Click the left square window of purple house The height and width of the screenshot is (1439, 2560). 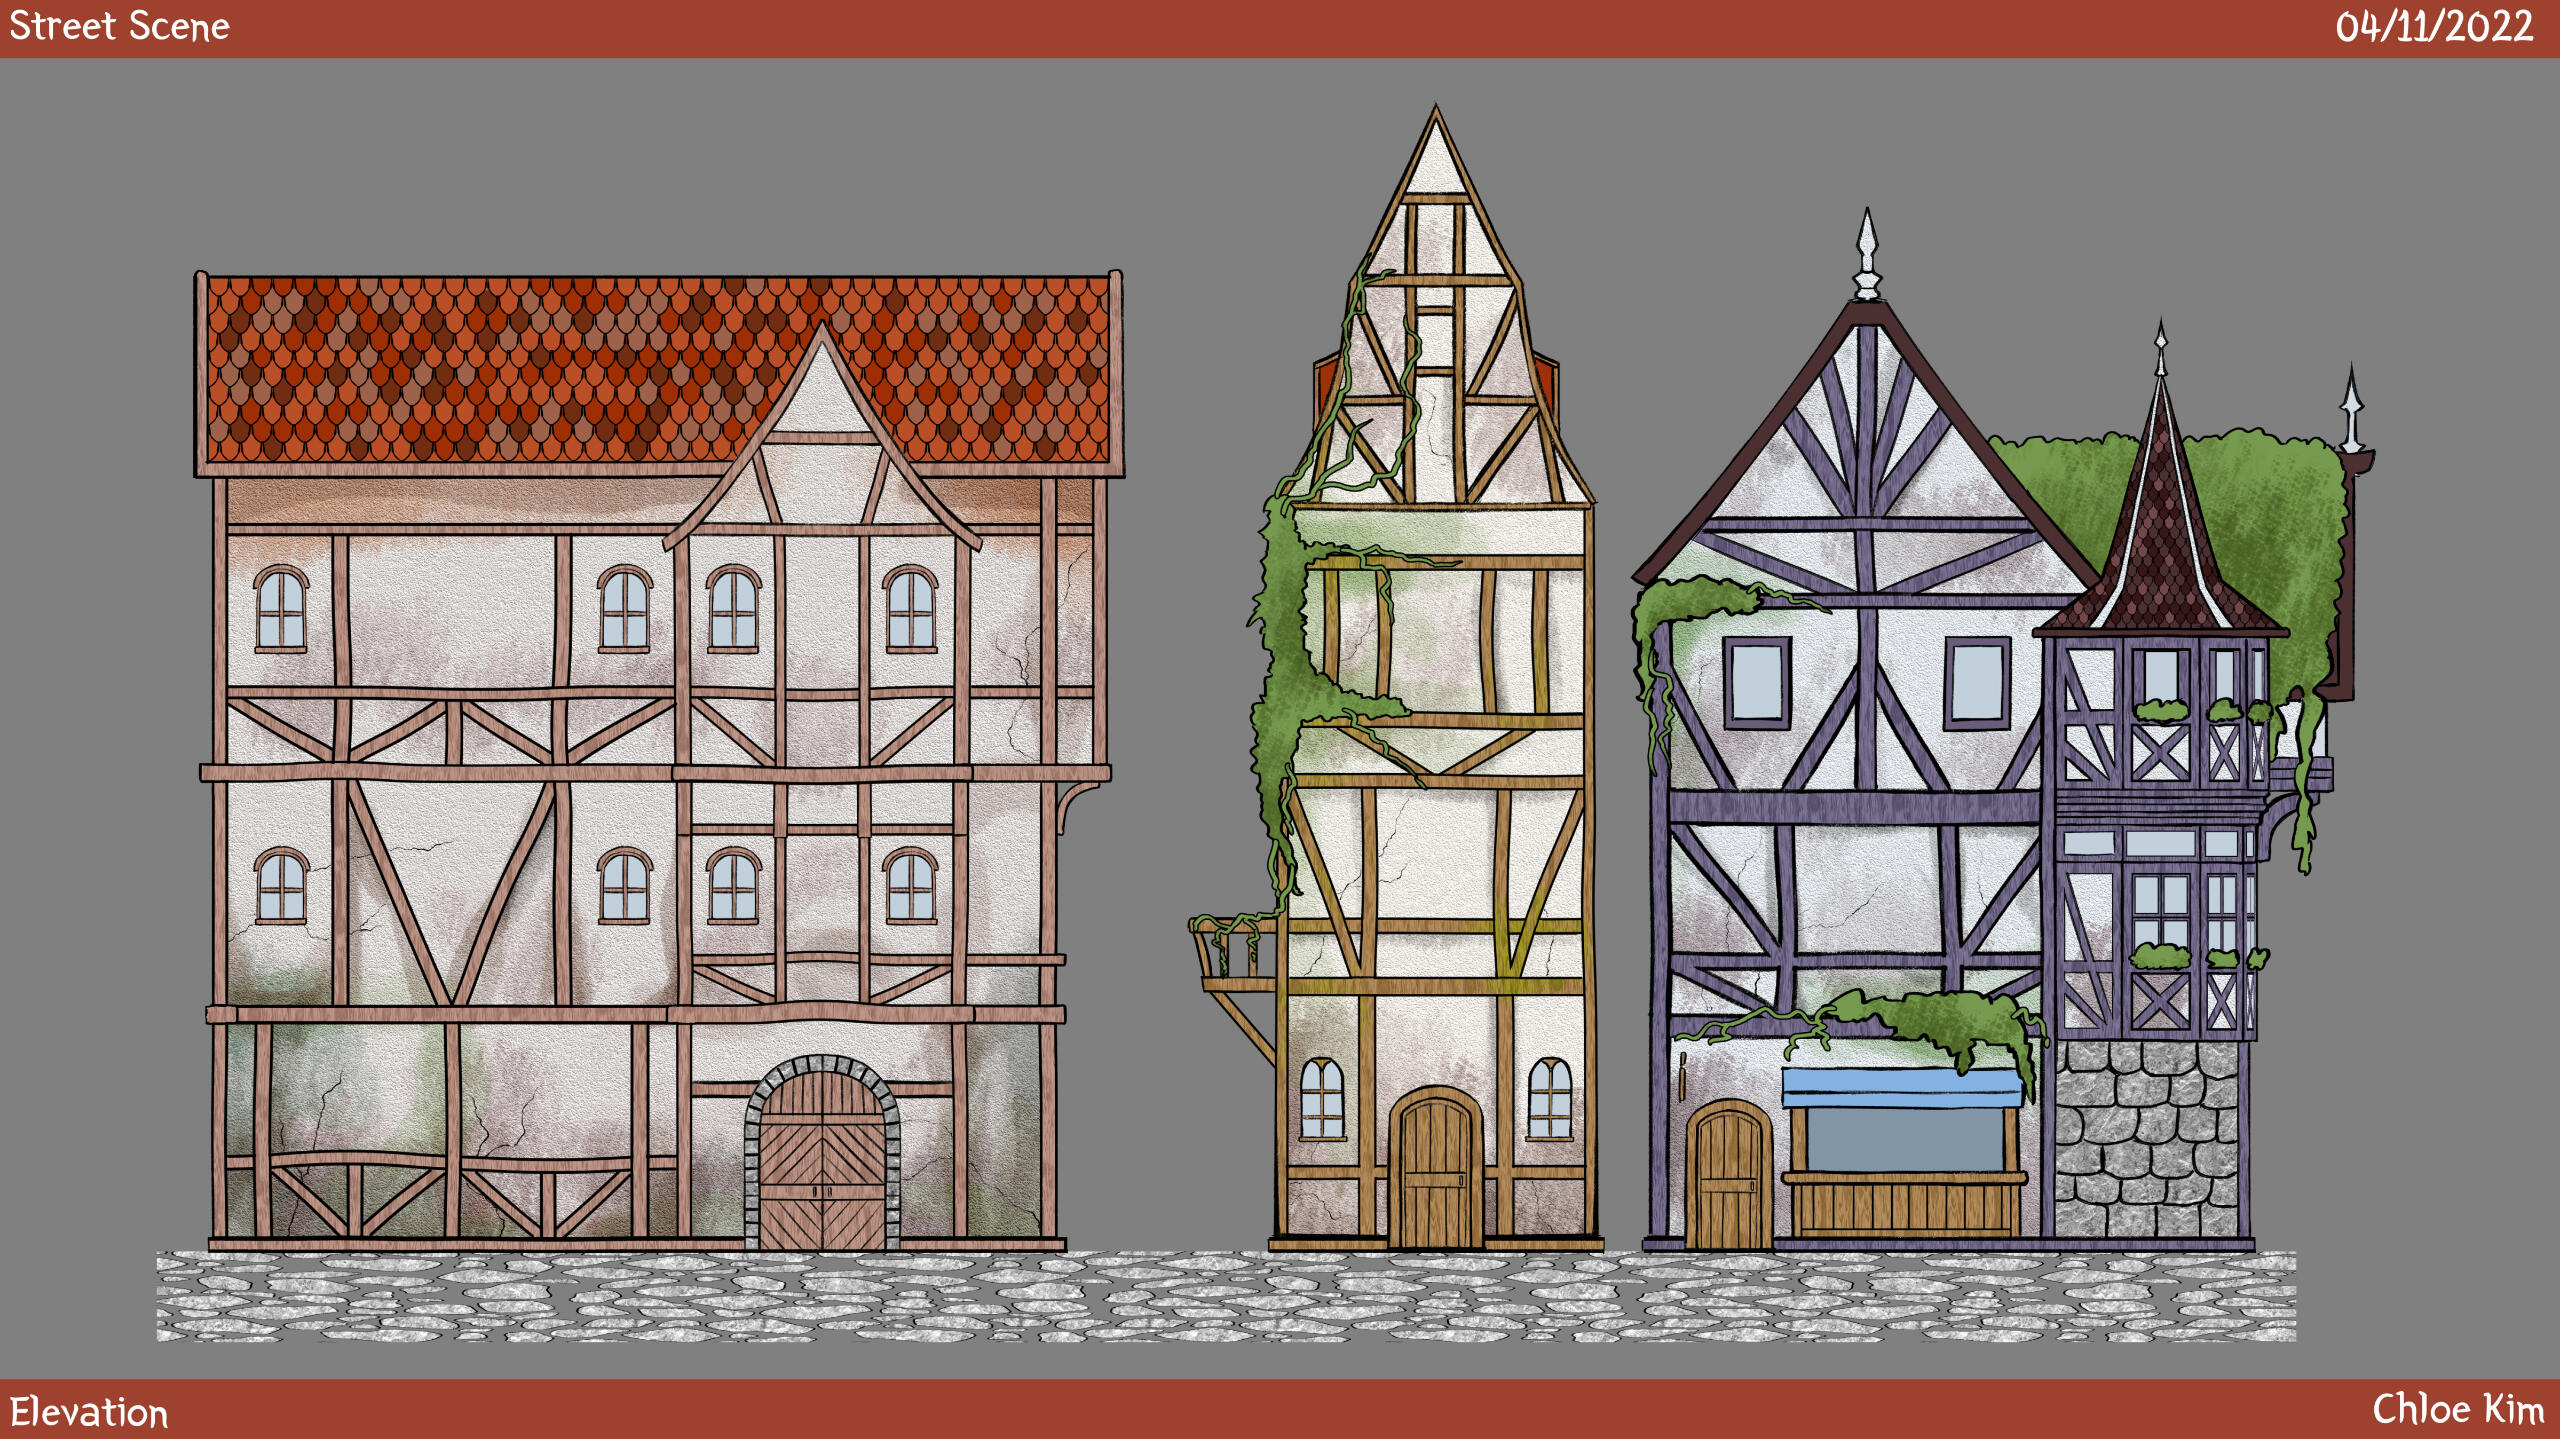pyautogui.click(x=1757, y=682)
